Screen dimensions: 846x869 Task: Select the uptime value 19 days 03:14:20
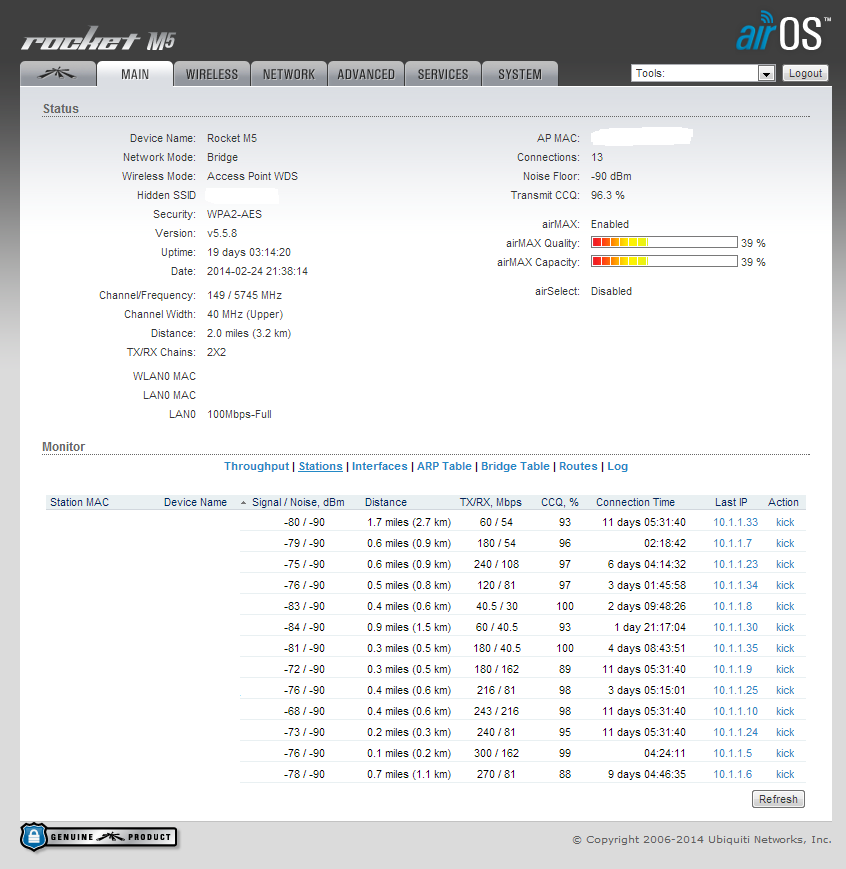point(249,252)
